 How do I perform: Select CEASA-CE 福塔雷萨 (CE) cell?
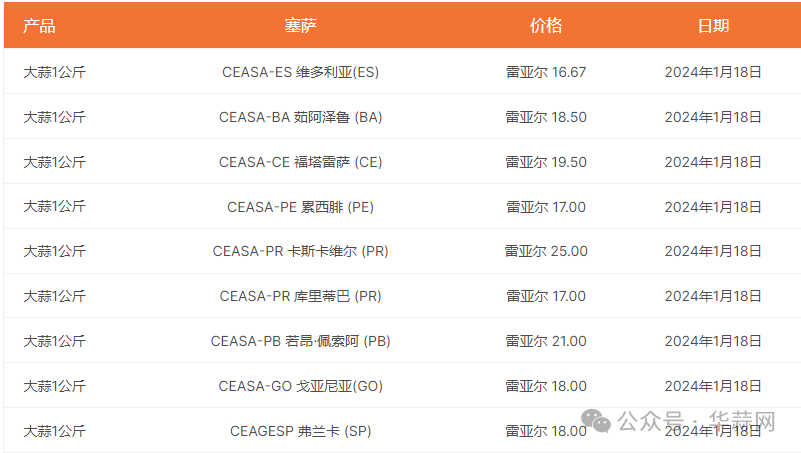pyautogui.click(x=300, y=162)
